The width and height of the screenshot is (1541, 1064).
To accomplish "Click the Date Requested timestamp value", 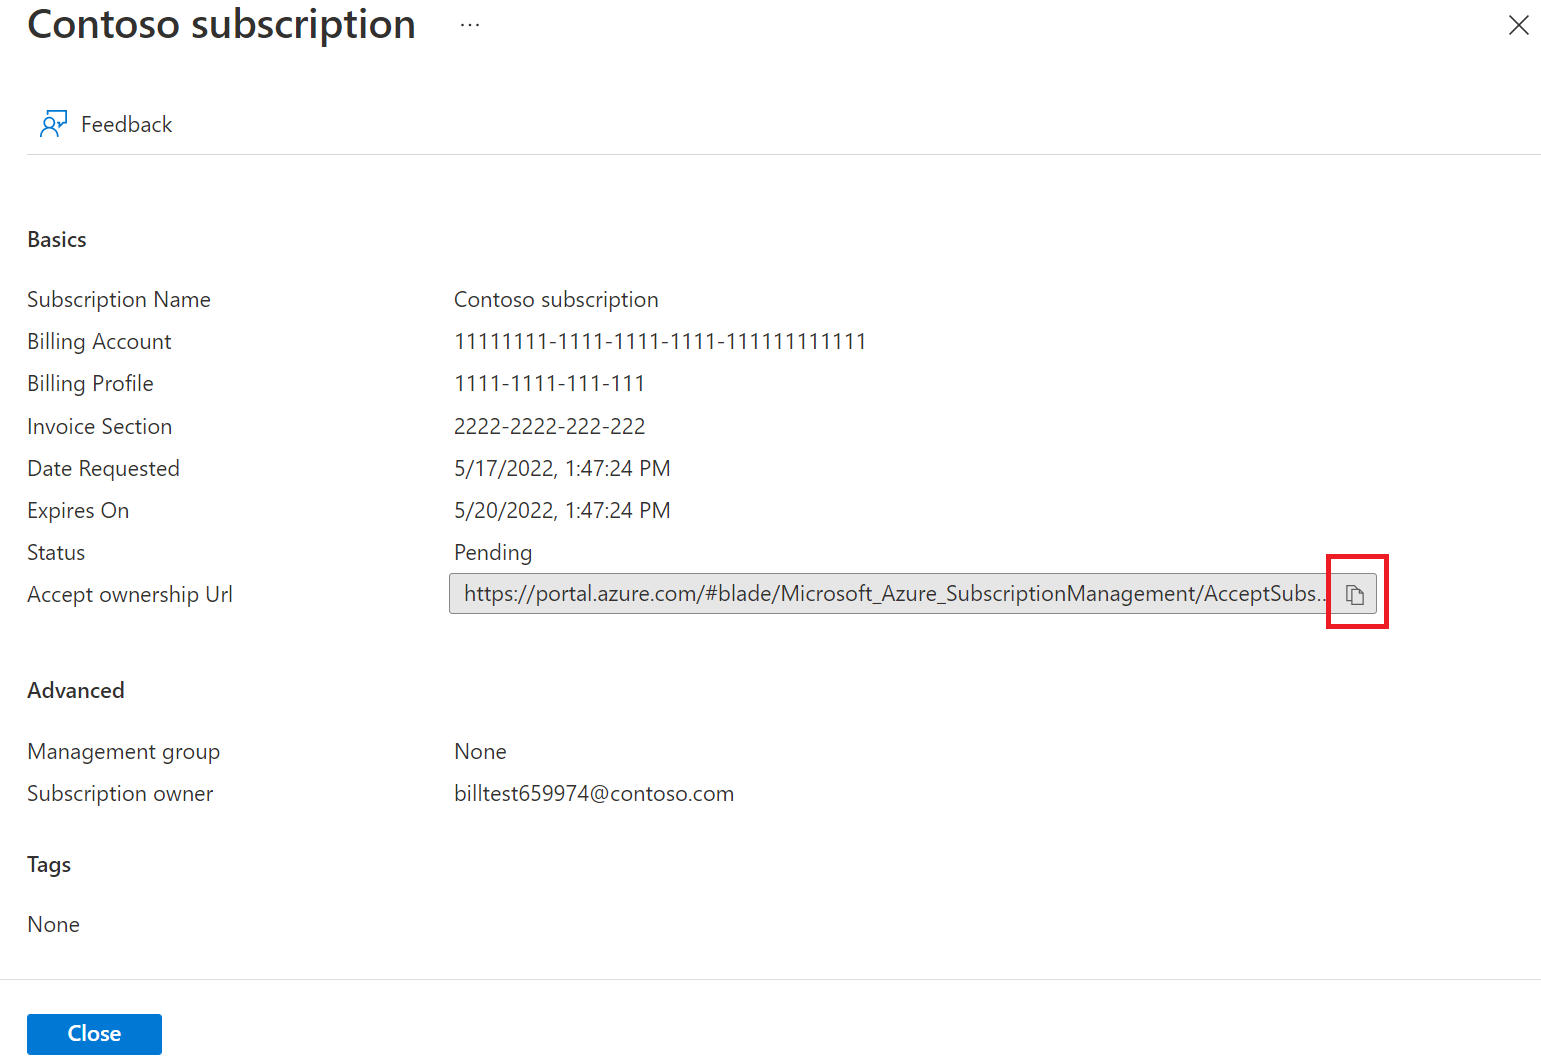I will [562, 468].
